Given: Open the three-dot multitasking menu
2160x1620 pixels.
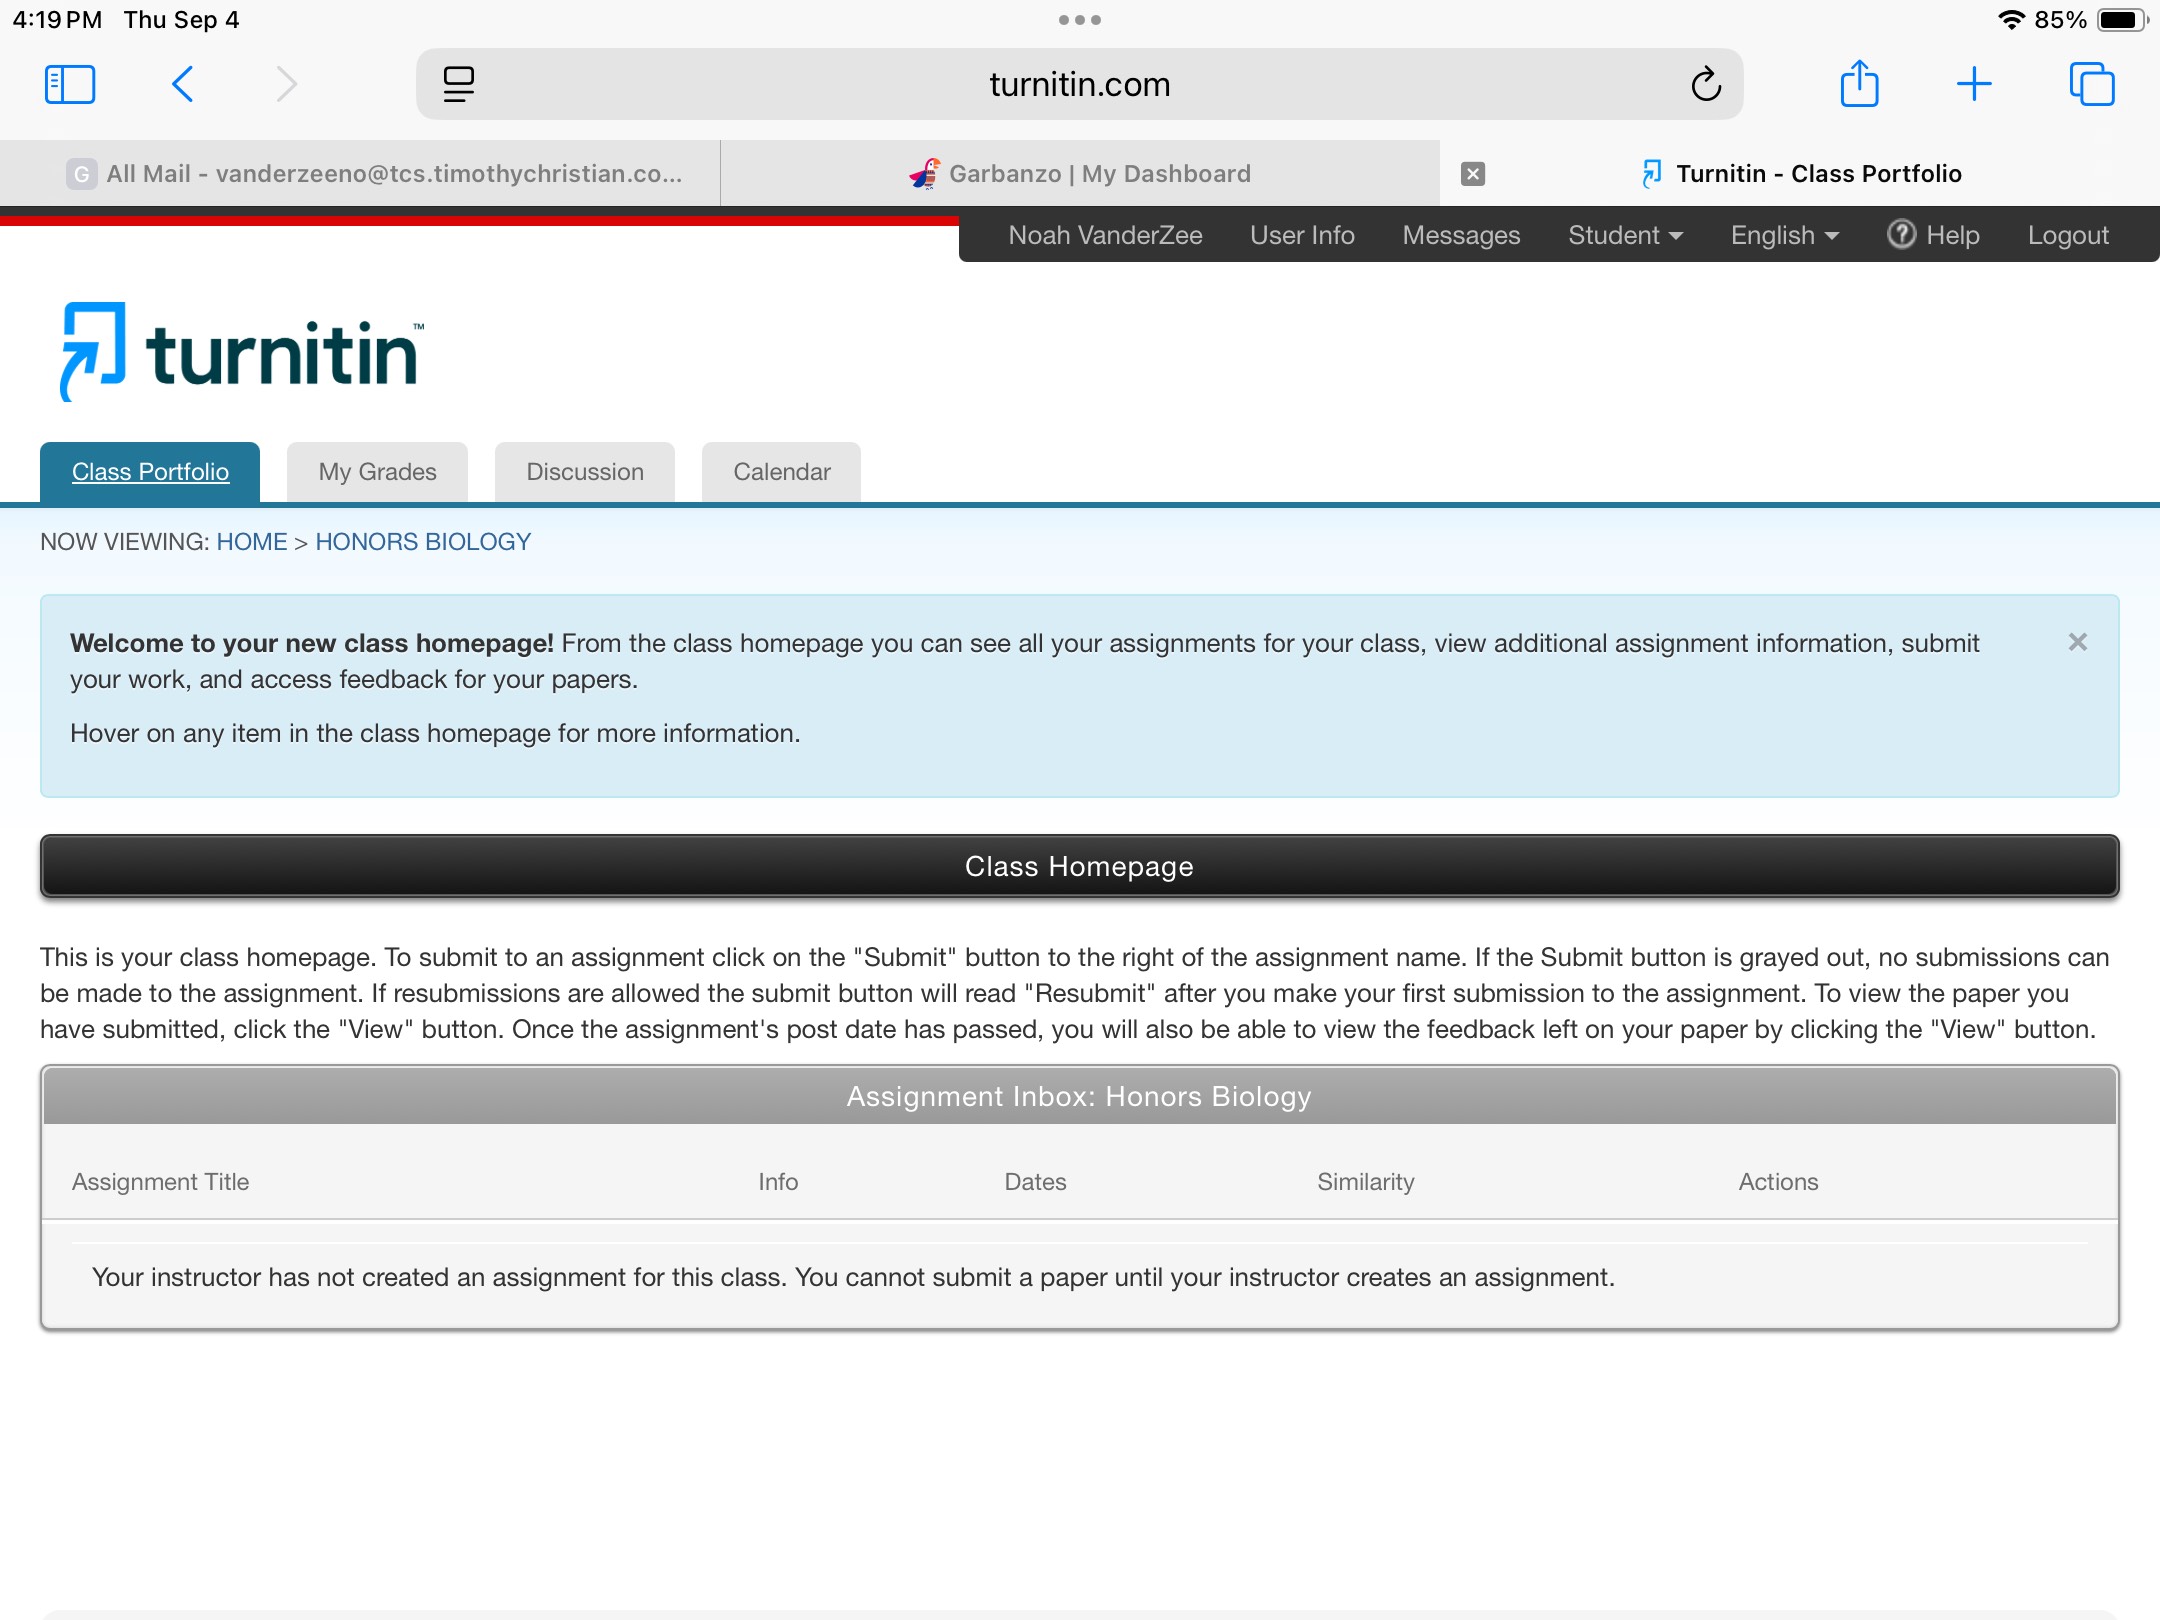Looking at the screenshot, I should coord(1080,20).
